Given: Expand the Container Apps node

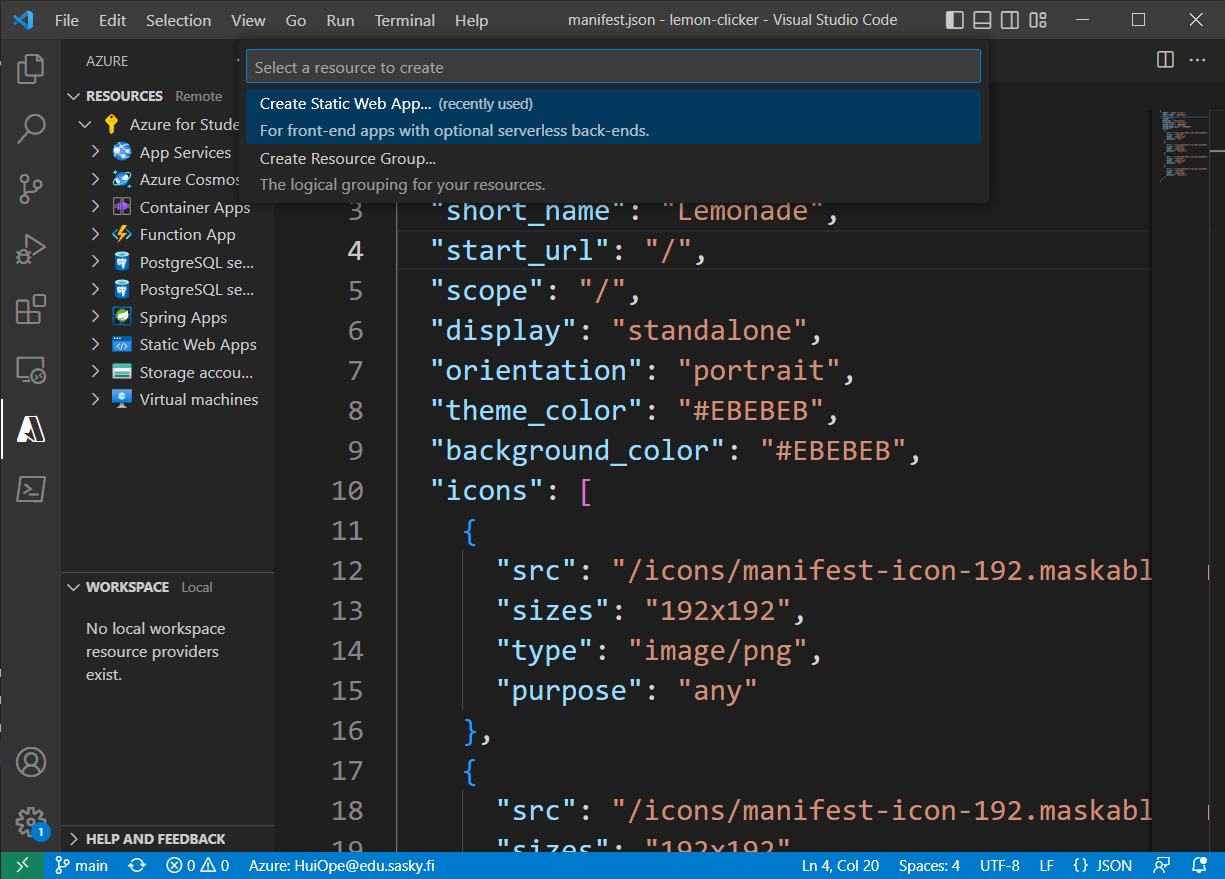Looking at the screenshot, I should [96, 207].
